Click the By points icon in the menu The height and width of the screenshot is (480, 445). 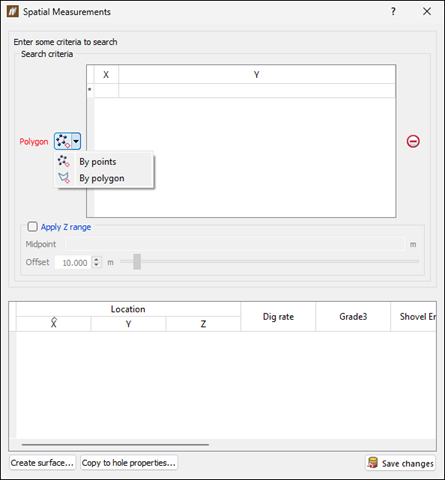[64, 161]
